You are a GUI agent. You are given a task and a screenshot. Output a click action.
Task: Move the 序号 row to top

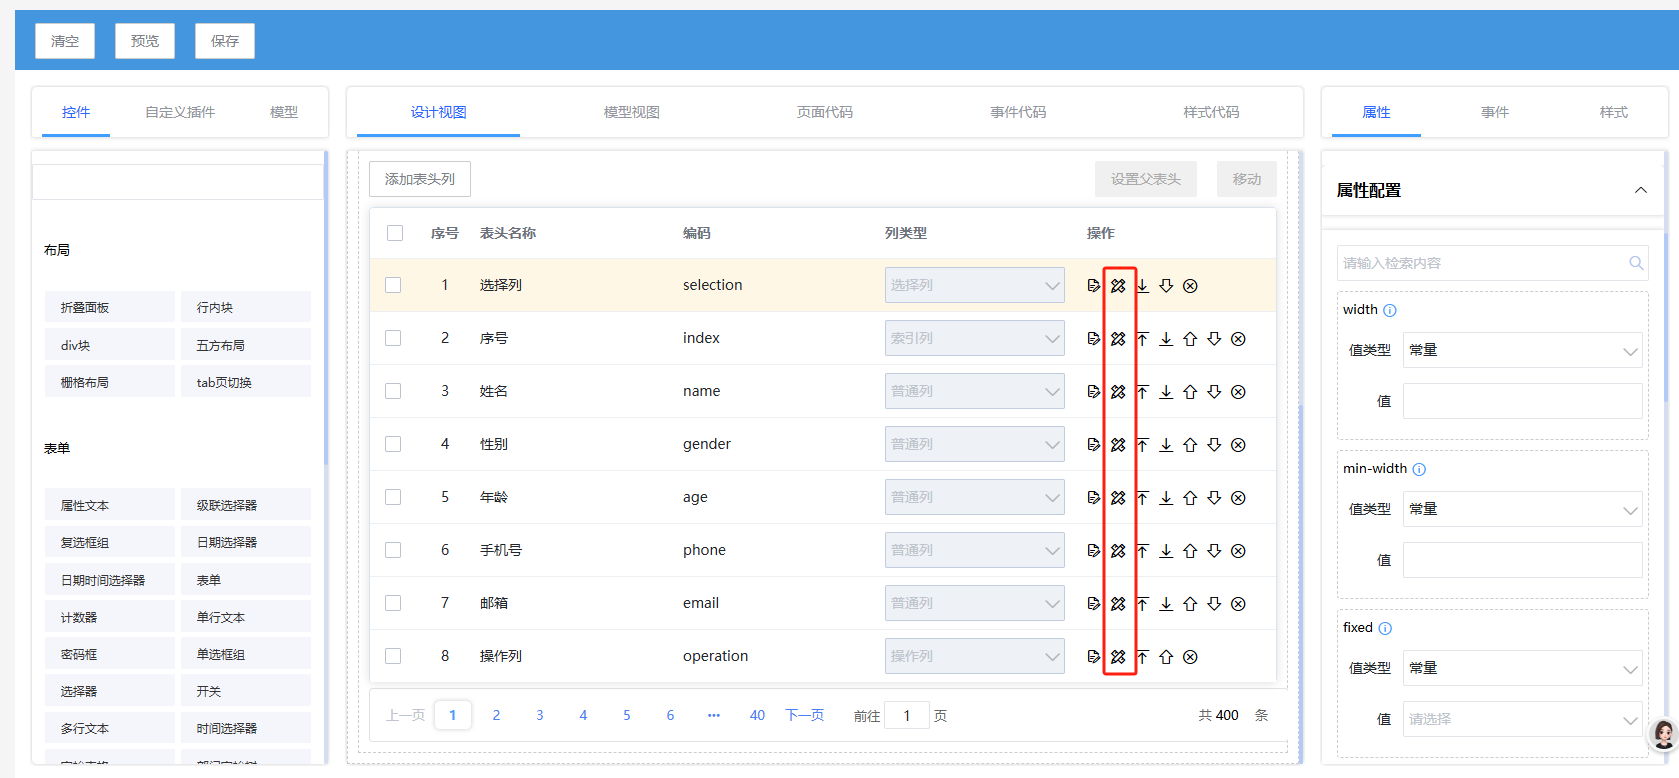click(1142, 339)
